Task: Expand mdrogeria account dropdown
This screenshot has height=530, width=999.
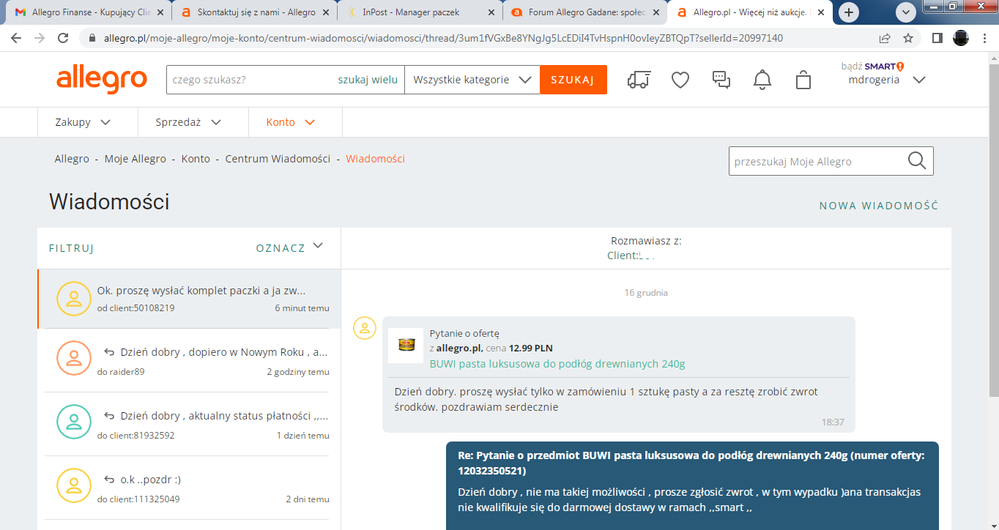Action: 919,80
